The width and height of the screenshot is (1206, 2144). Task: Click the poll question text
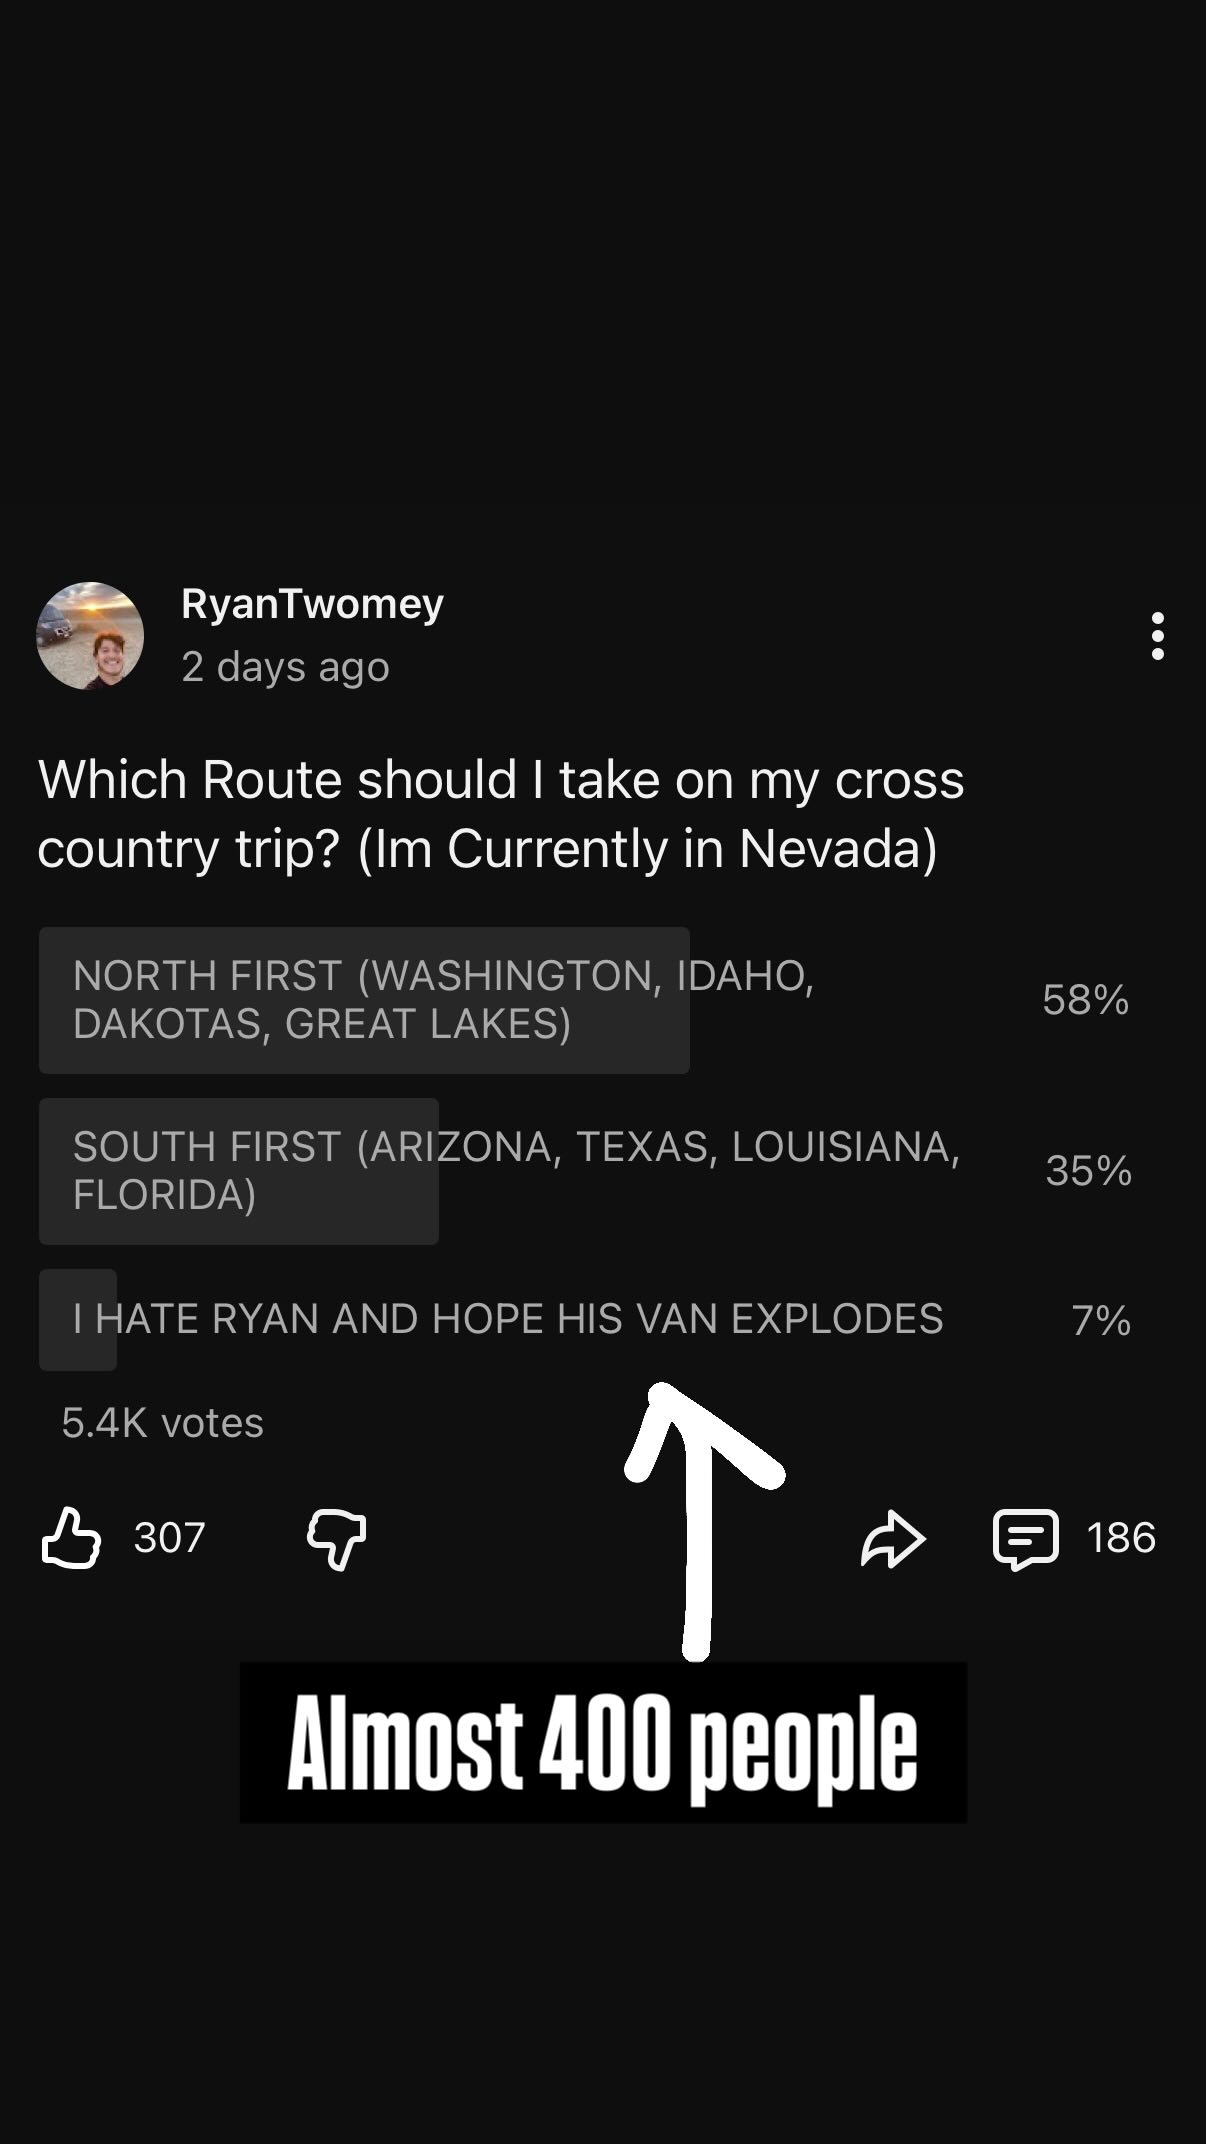point(500,814)
